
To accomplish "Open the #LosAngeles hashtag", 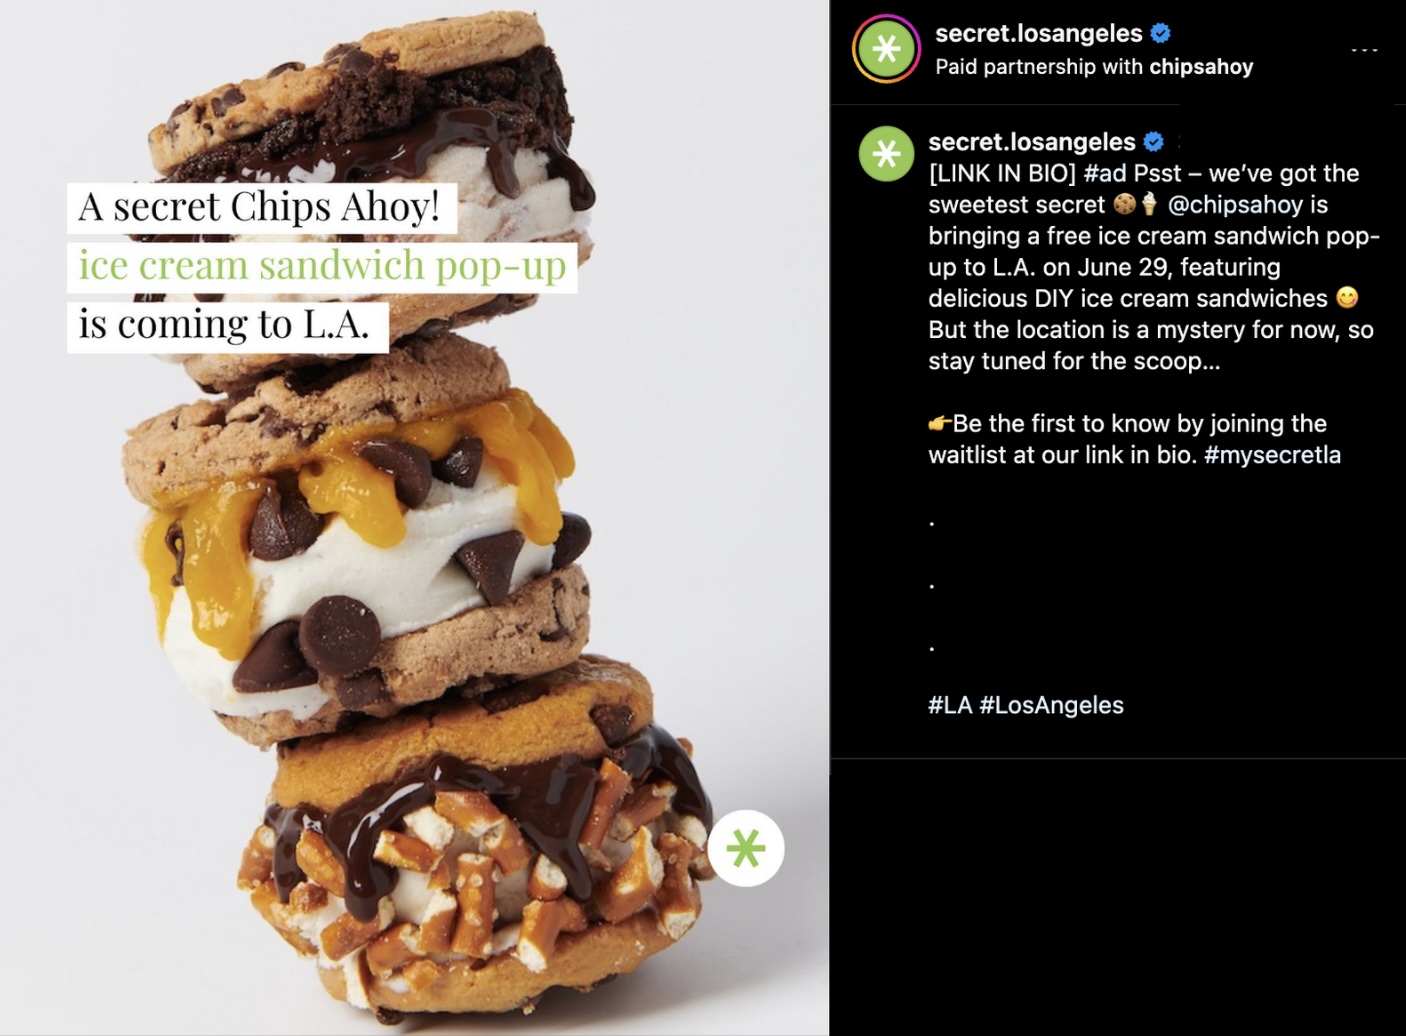I will point(1052,705).
